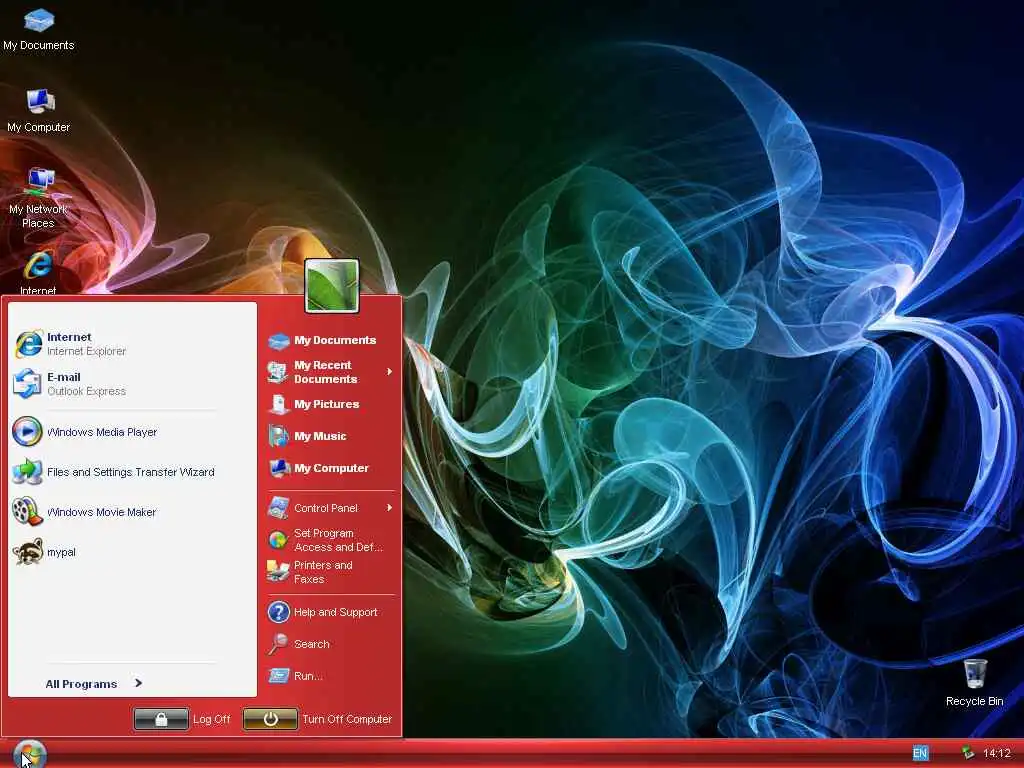
Task: Expand All Programs list
Action: pyautogui.click(x=94, y=684)
